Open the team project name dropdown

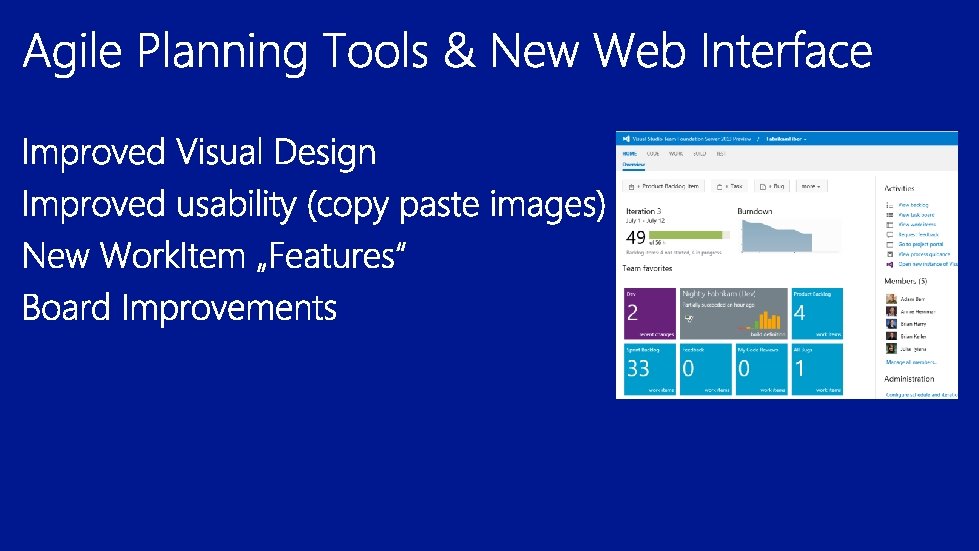click(x=786, y=139)
